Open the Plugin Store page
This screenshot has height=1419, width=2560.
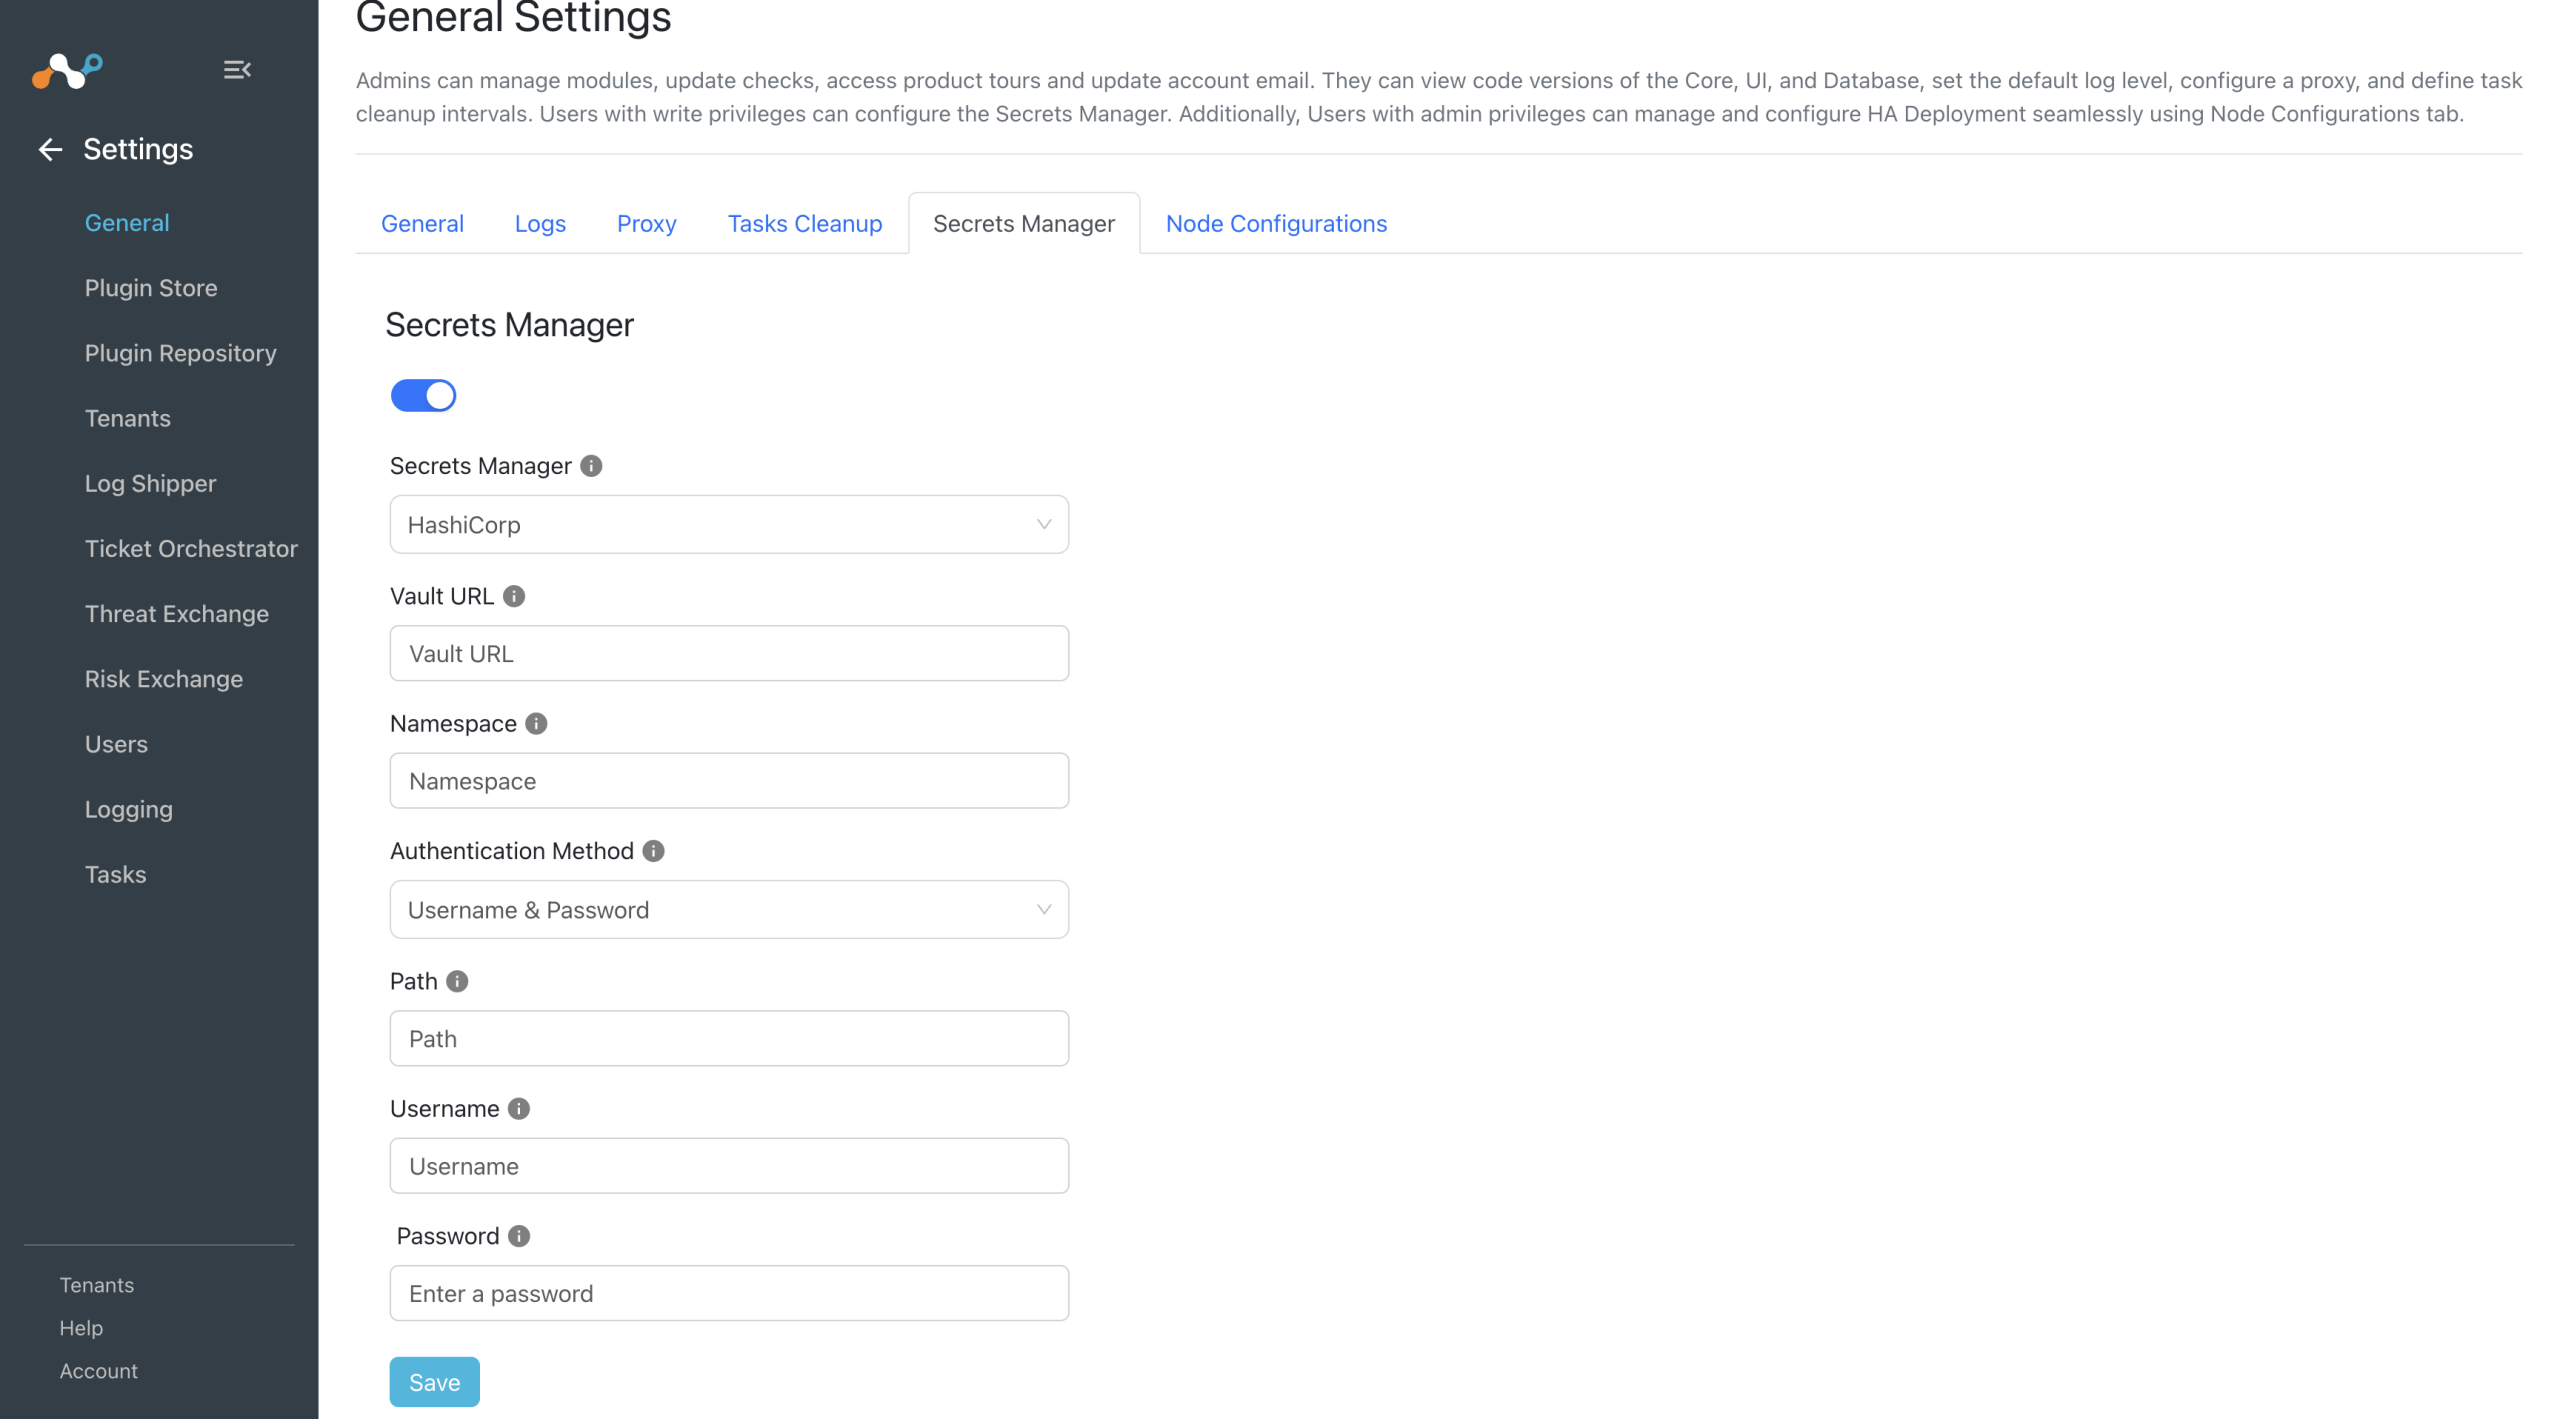pyautogui.click(x=150, y=288)
